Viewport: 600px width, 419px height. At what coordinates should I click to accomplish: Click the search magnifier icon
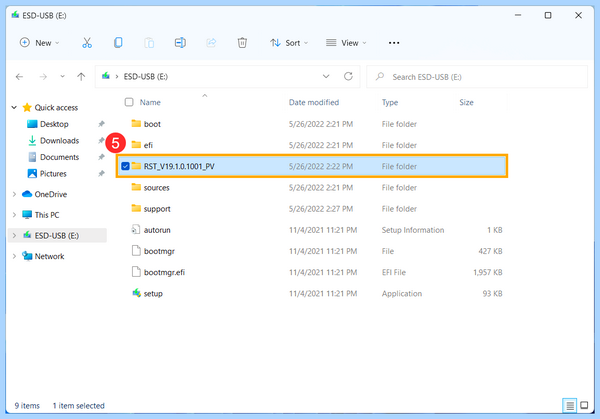tap(380, 77)
